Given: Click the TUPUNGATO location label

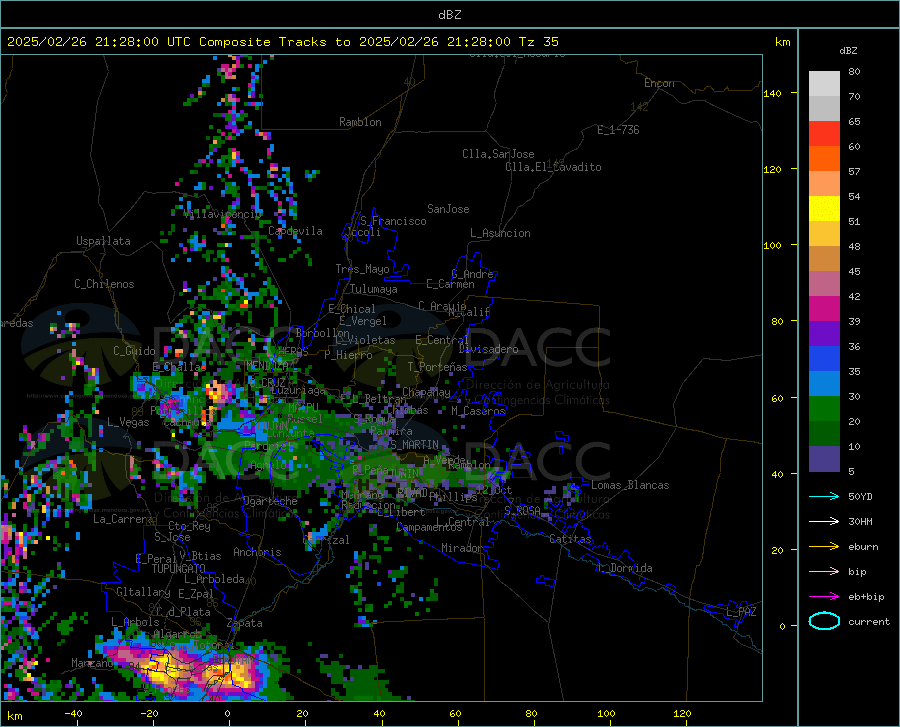Looking at the screenshot, I should pos(179,569).
